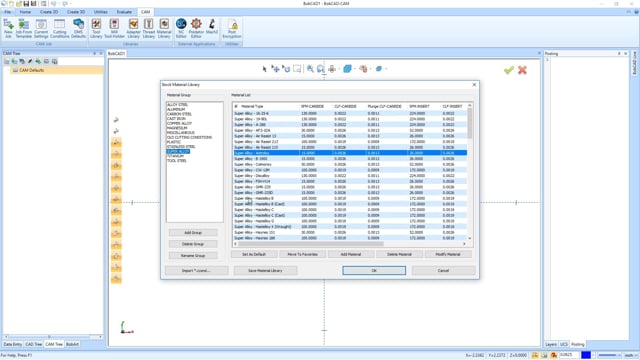Click the New Job icon in ribbon
The width and height of the screenshot is (640, 360).
pyautogui.click(x=8, y=29)
